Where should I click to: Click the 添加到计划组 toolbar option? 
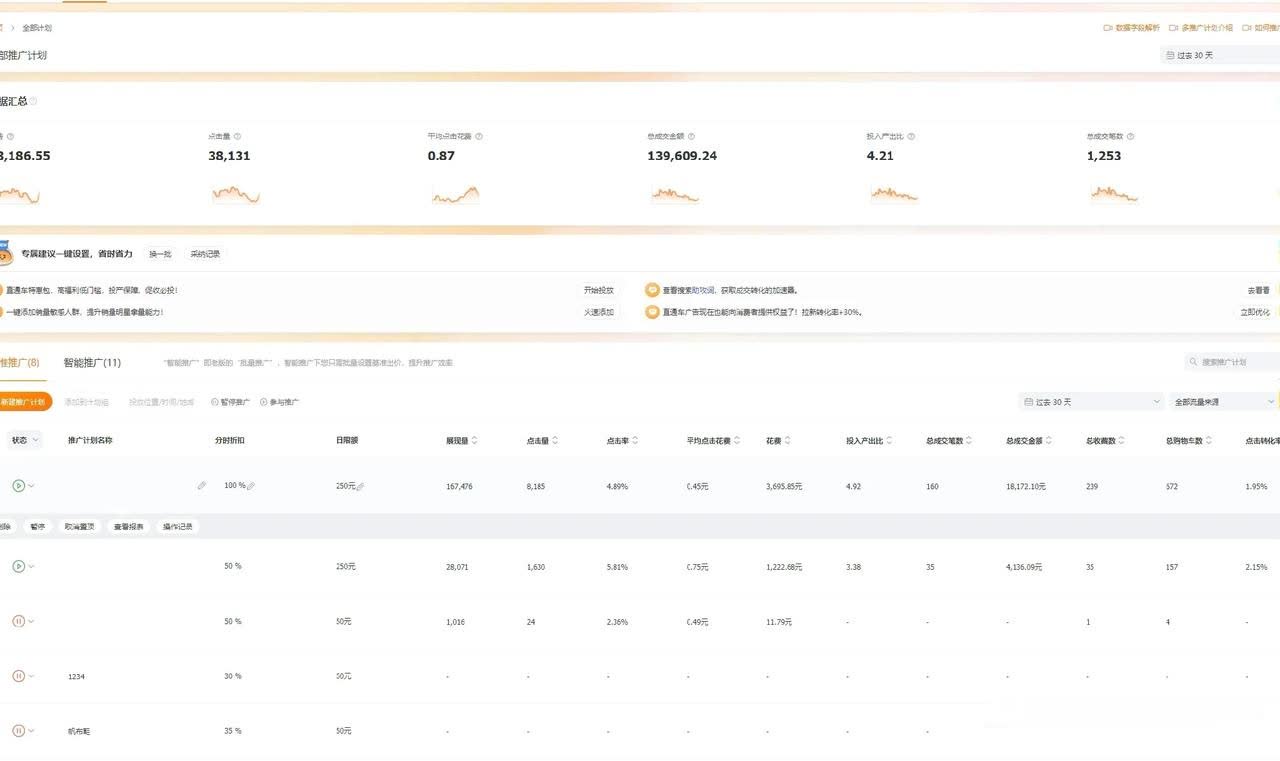[87, 402]
